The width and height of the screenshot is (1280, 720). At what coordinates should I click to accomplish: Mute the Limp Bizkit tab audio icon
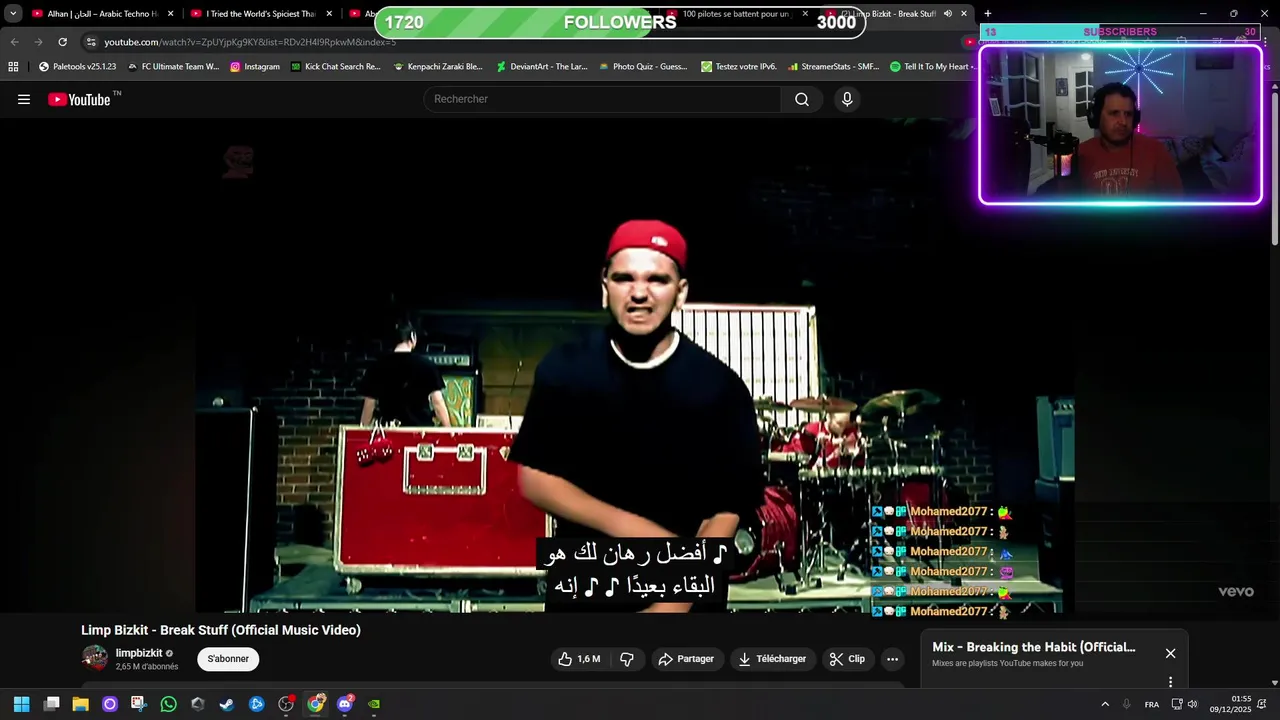pos(948,14)
